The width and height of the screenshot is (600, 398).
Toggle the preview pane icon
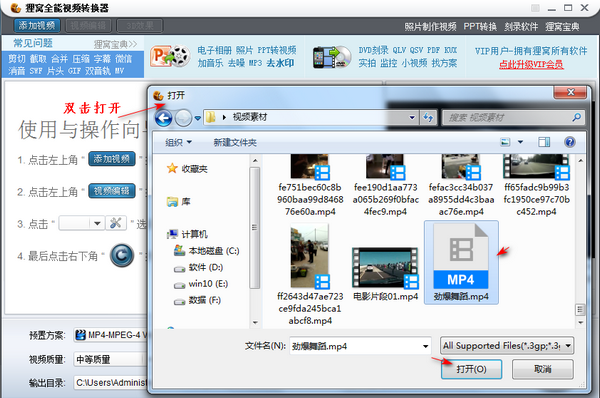(x=544, y=142)
